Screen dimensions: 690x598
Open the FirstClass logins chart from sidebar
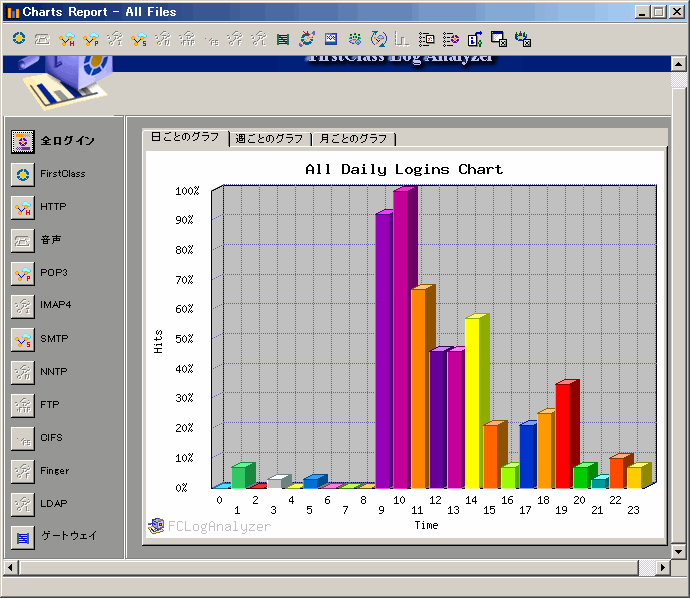tap(23, 174)
